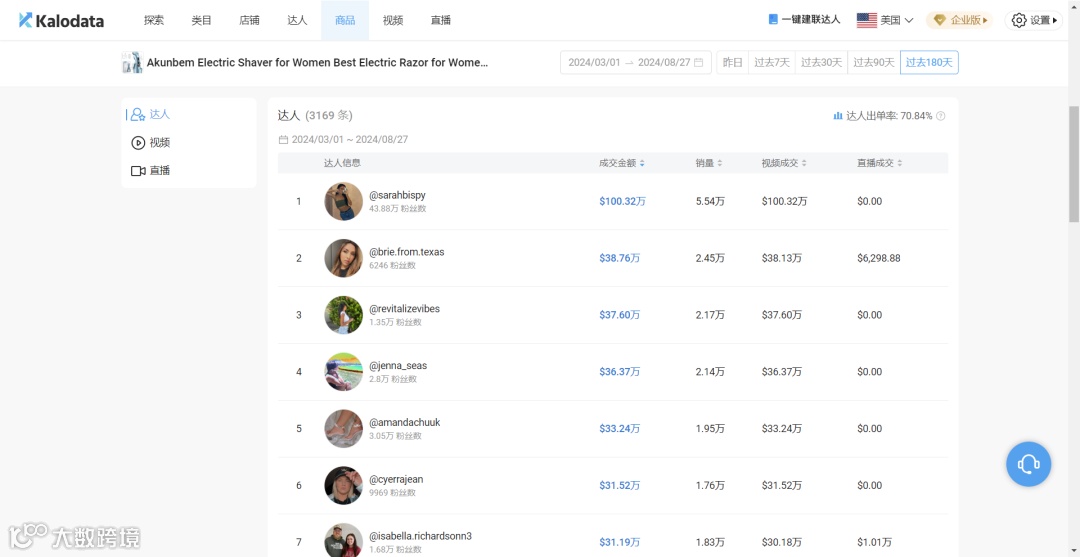
Task: Sort table by 直播成交 column
Action: 880,163
